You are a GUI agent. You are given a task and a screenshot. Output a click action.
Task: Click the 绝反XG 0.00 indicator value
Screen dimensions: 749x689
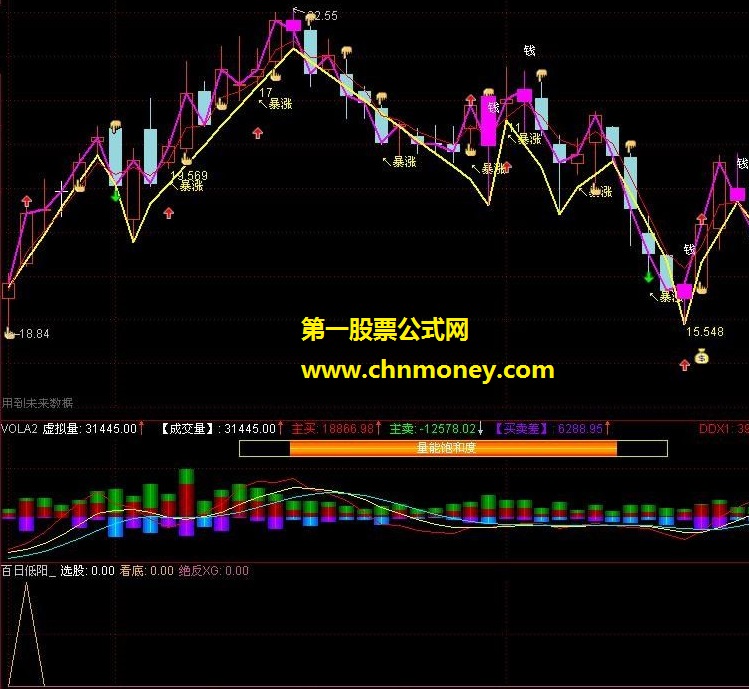(214, 571)
